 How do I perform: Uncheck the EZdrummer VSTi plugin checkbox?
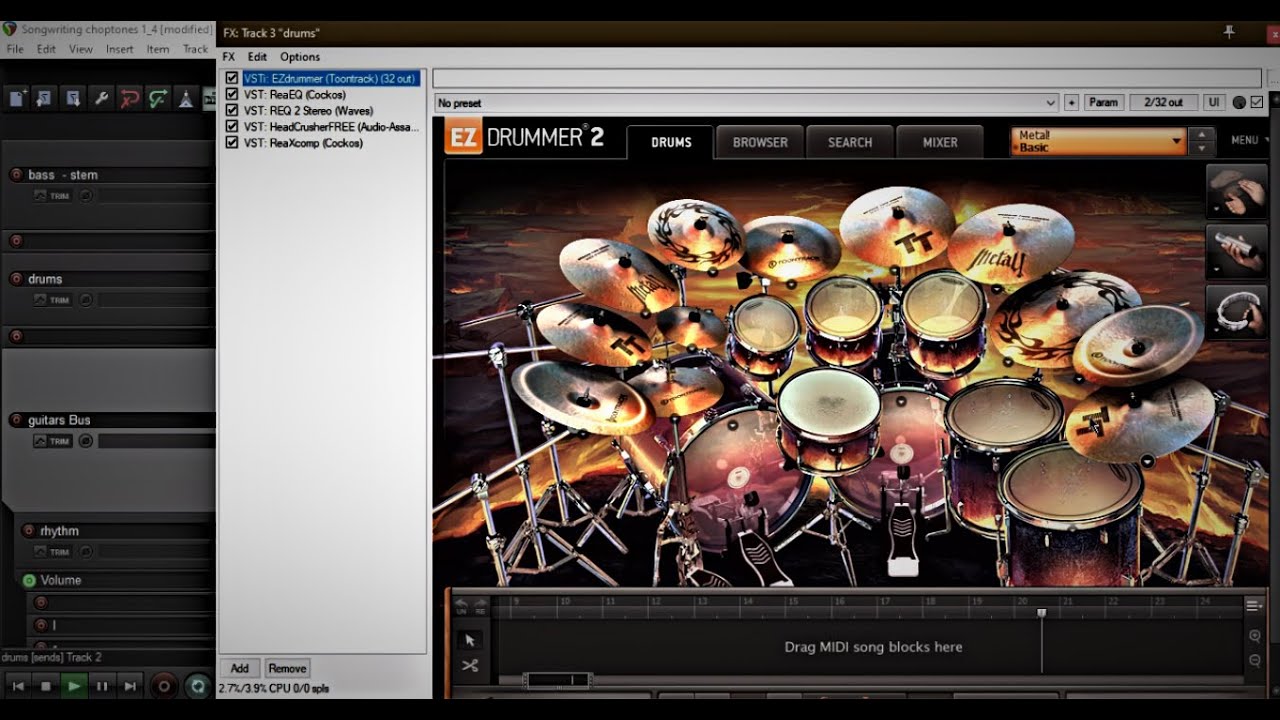click(x=232, y=78)
